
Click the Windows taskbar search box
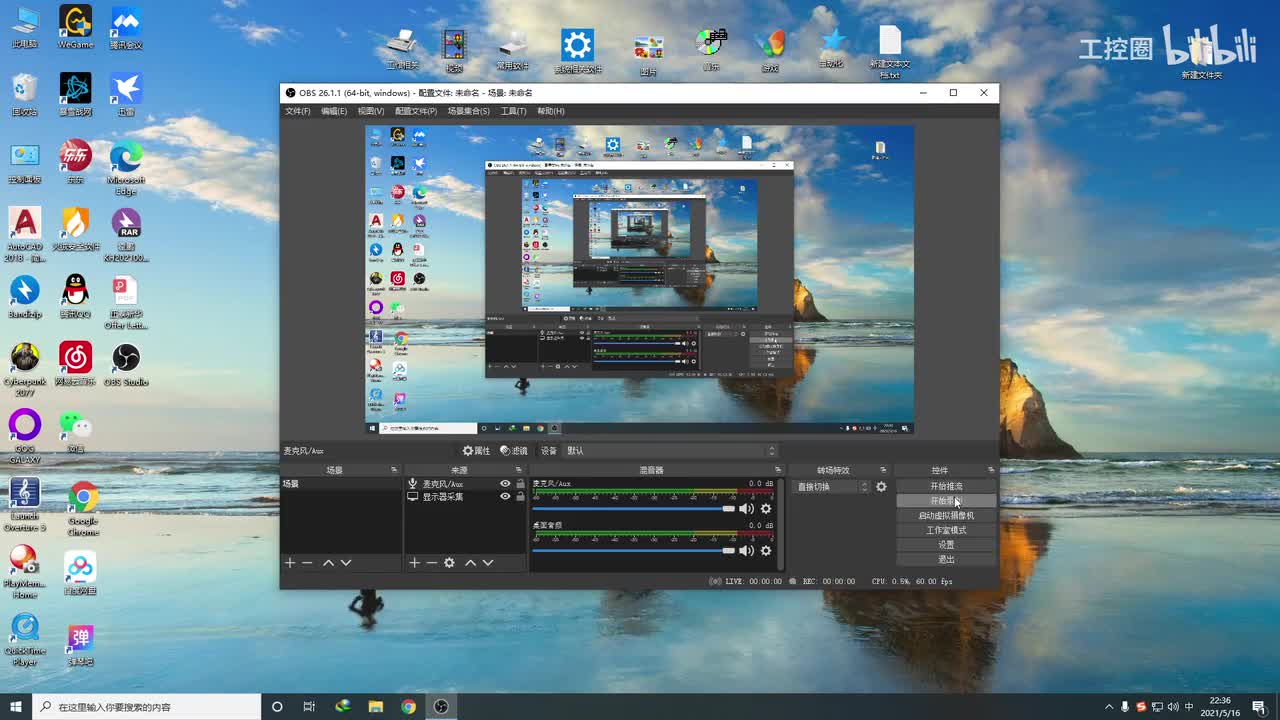(147, 707)
